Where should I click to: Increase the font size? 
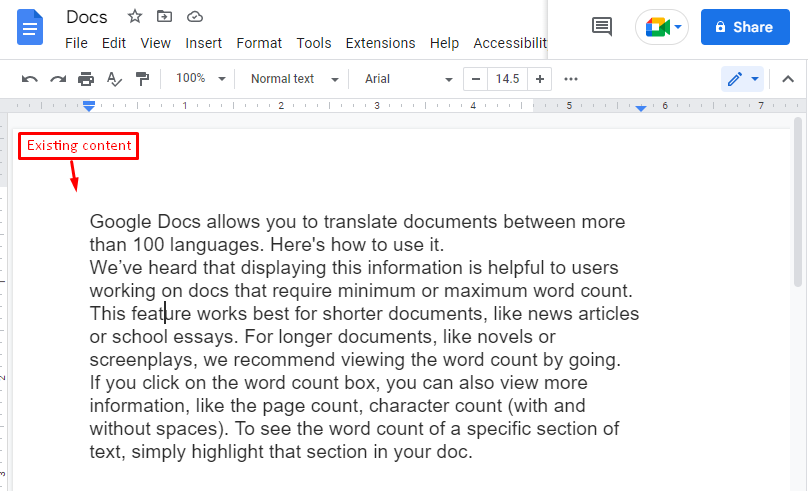540,79
